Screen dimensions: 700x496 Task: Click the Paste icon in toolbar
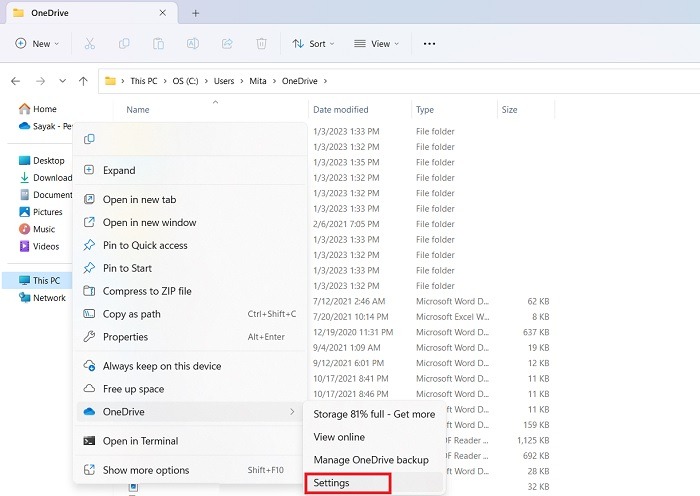coord(158,43)
